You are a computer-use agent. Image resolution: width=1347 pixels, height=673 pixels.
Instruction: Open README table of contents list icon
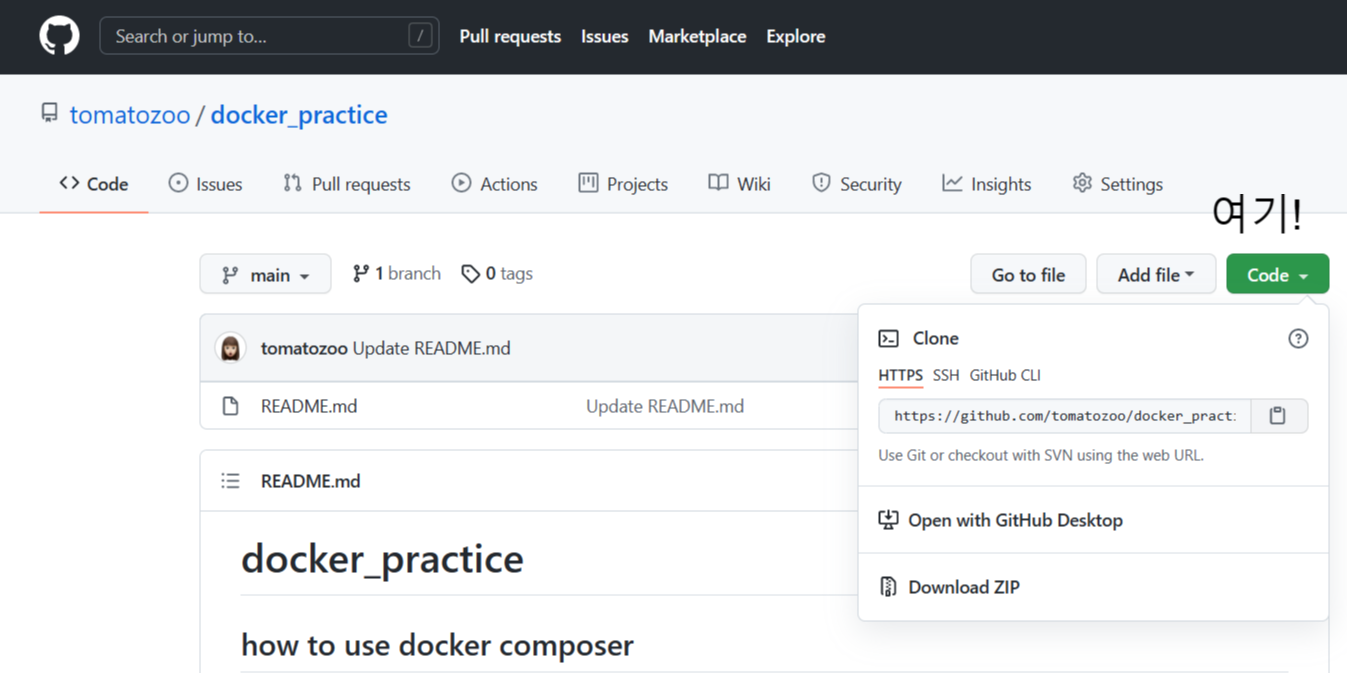click(x=231, y=481)
